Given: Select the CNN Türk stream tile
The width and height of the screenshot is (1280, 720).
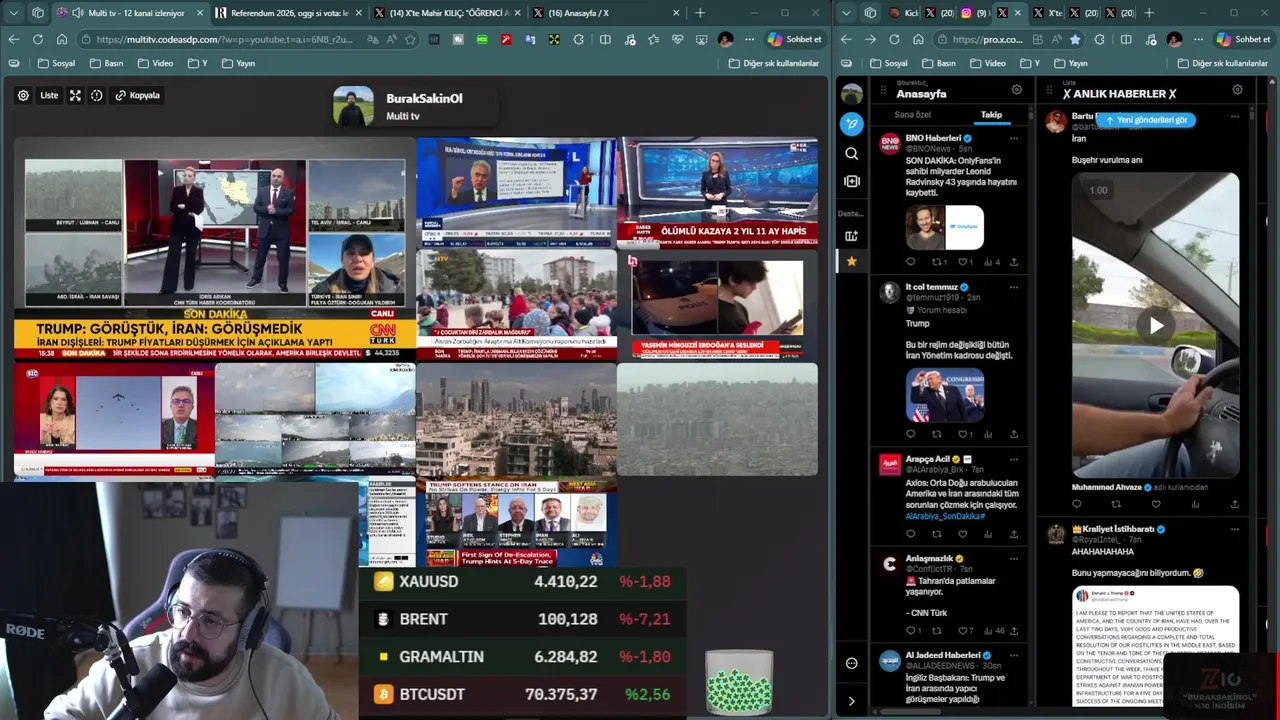Looking at the screenshot, I should (x=215, y=248).
